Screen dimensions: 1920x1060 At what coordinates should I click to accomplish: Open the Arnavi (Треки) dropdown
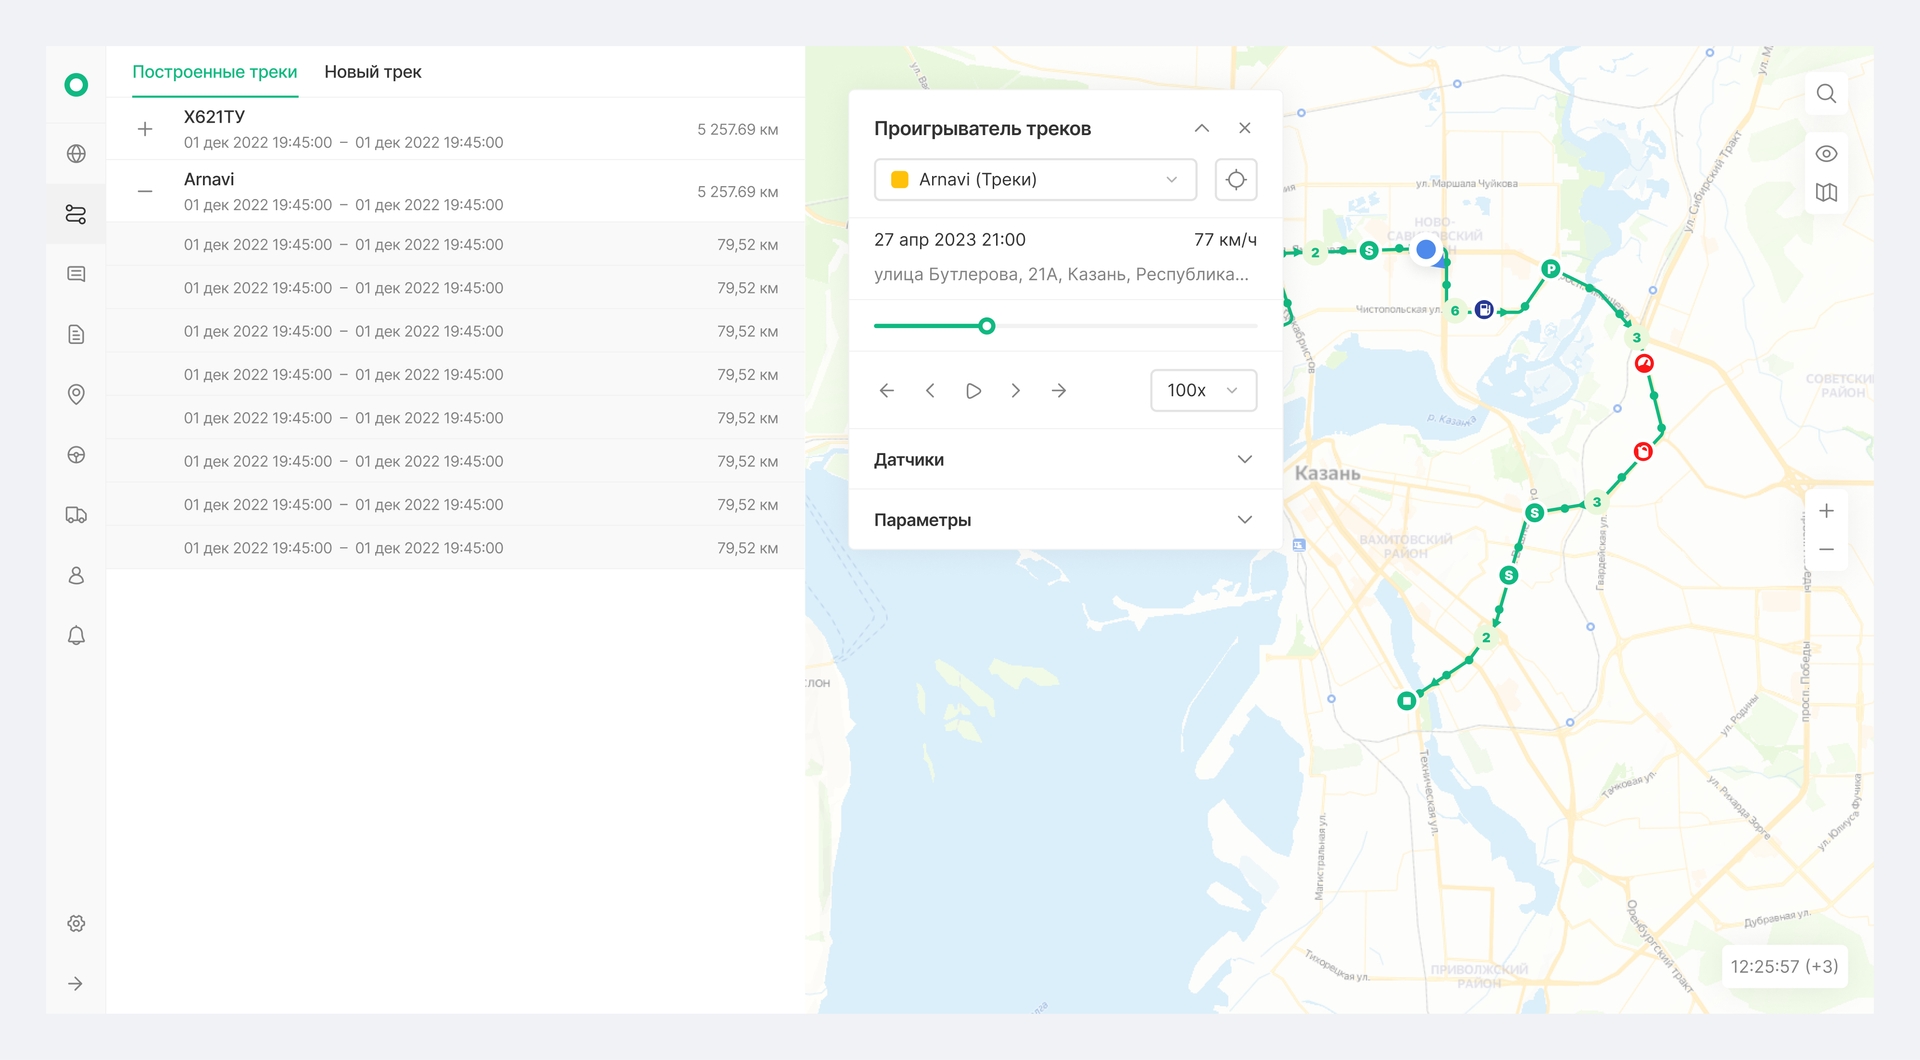(x=1035, y=180)
